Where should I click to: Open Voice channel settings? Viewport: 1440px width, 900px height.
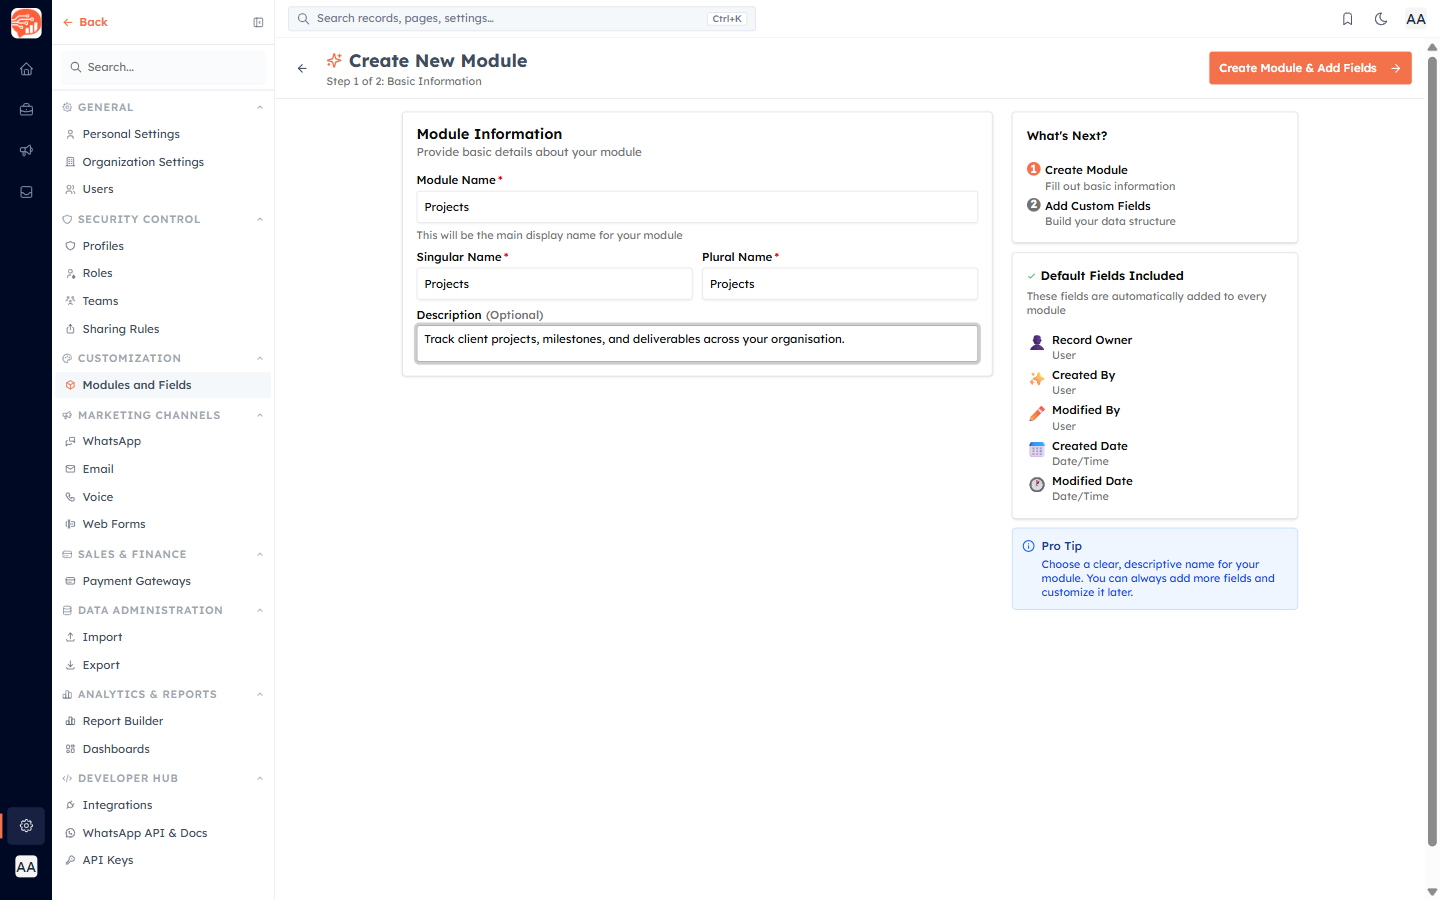(162, 497)
